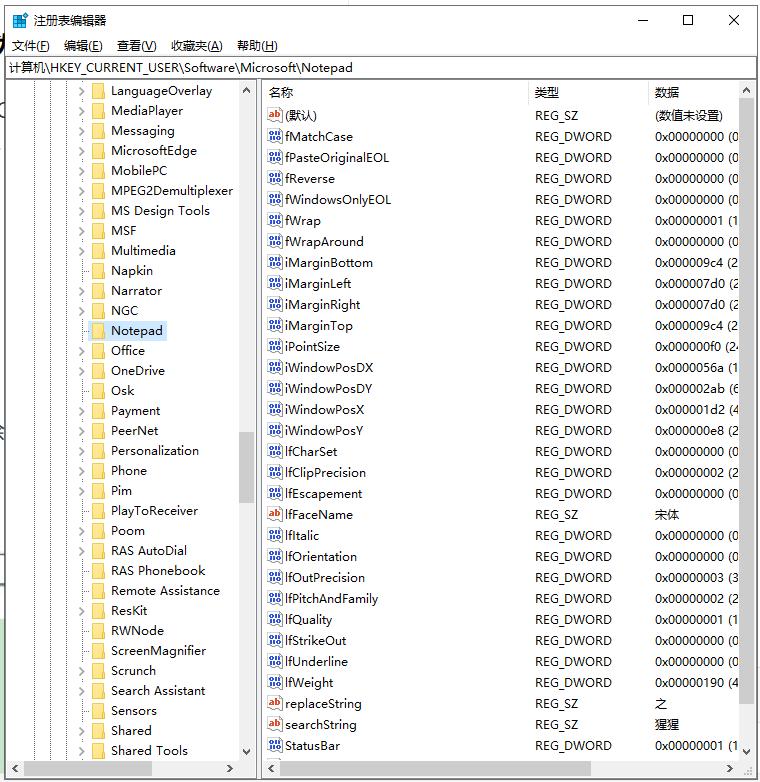Click the tree pane scroll down arrow

[246, 751]
